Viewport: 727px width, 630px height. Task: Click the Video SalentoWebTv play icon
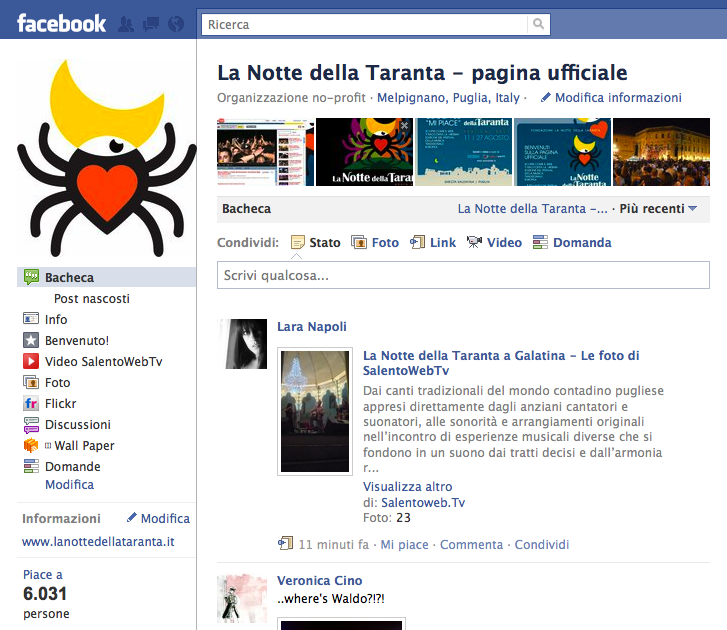tap(31, 361)
